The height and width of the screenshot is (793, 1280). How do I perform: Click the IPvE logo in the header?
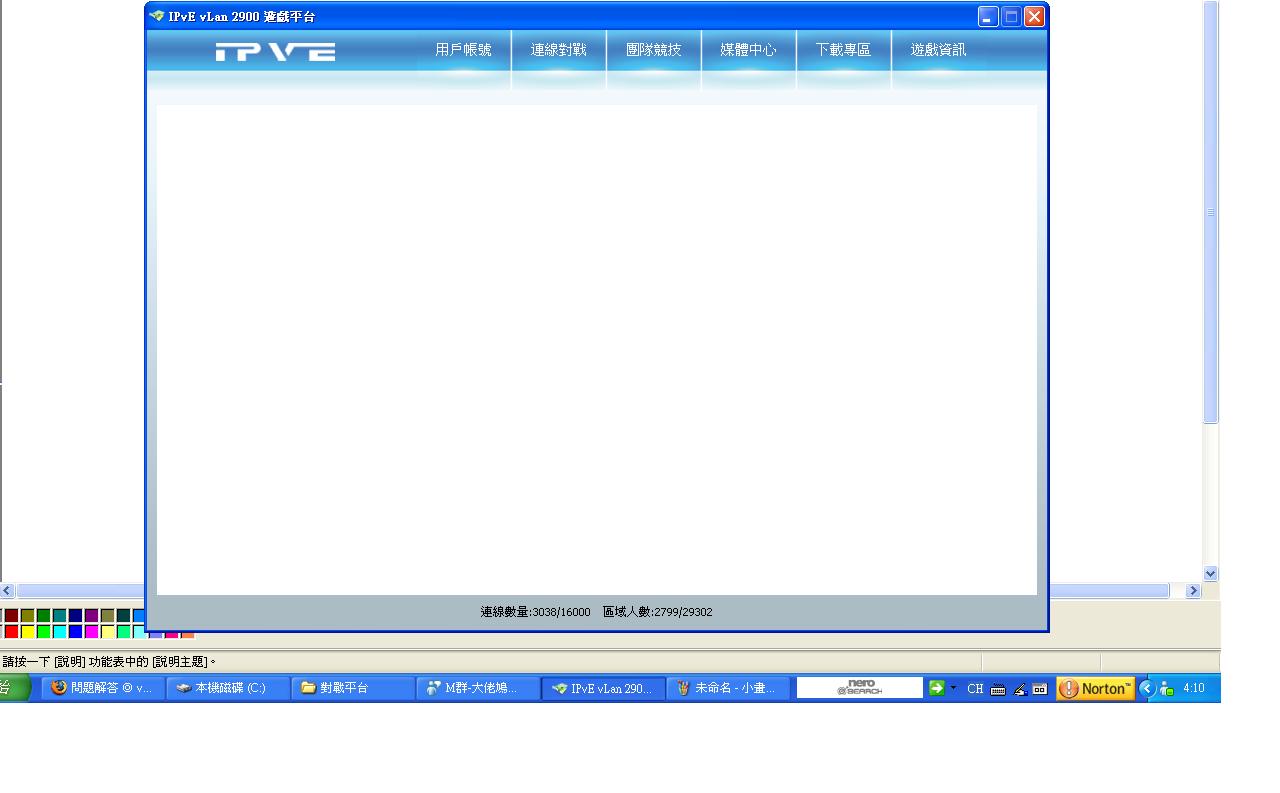pyautogui.click(x=275, y=52)
